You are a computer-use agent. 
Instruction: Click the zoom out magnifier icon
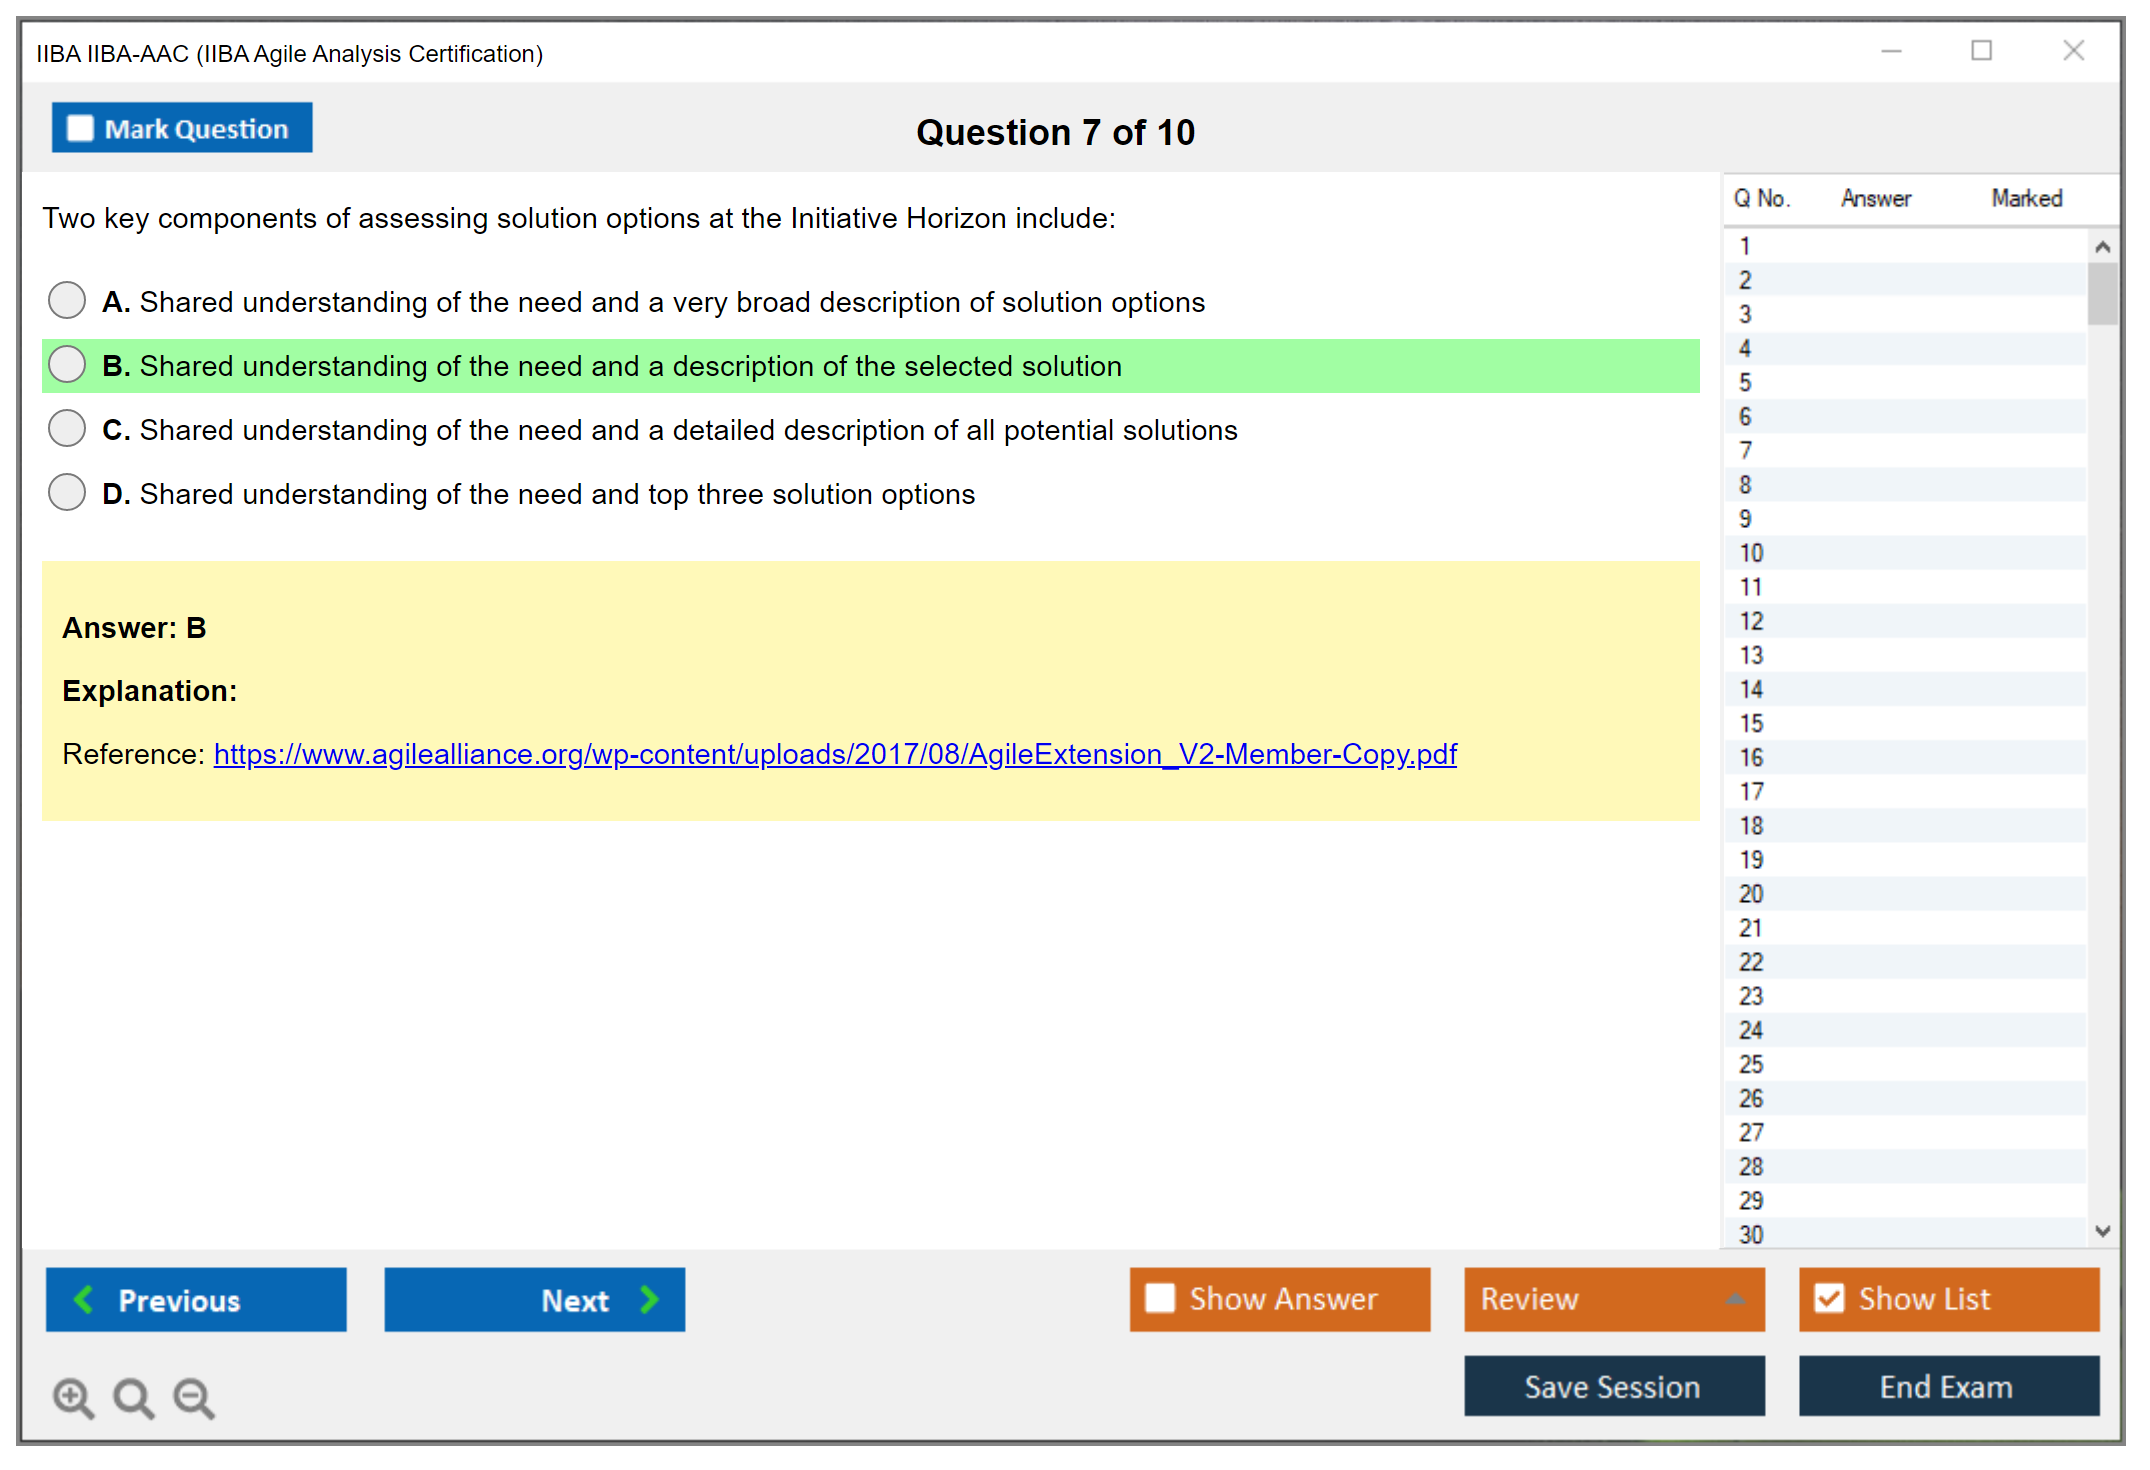193,1397
